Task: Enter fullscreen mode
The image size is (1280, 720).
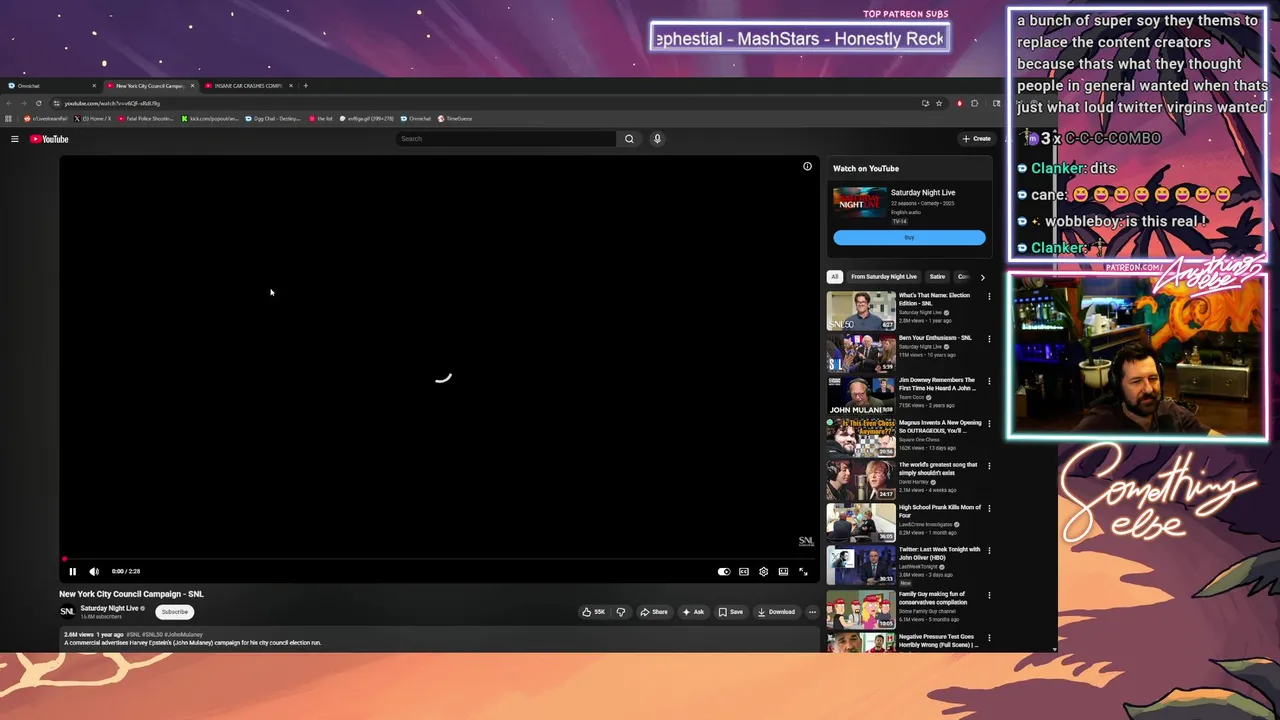Action: click(803, 572)
